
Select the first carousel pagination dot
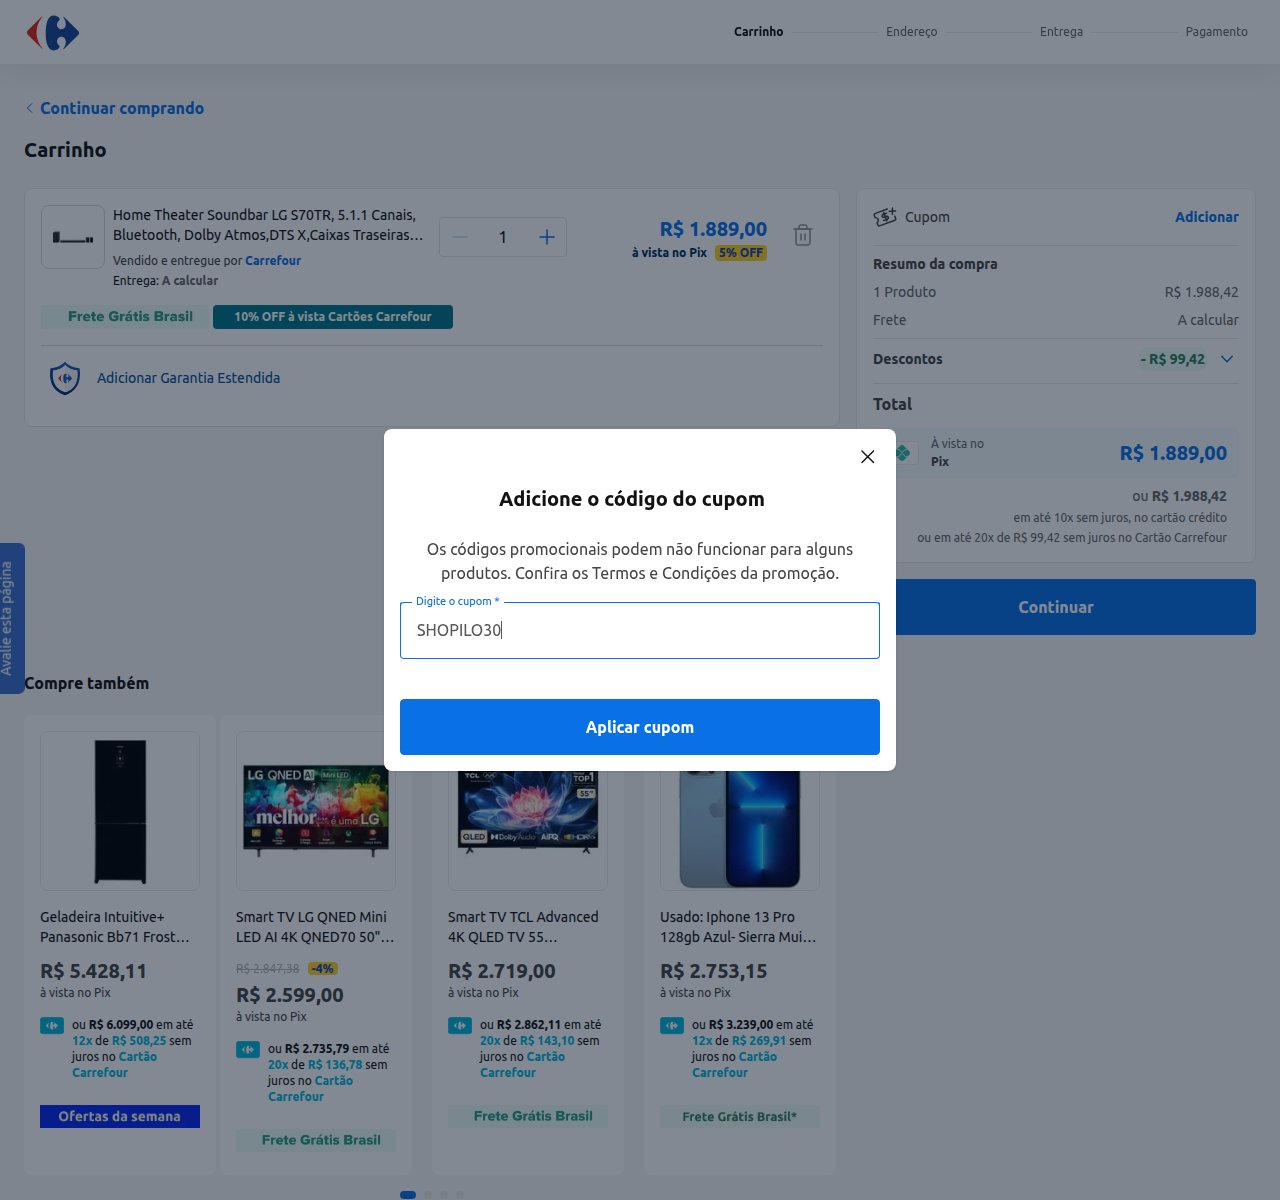[408, 1194]
